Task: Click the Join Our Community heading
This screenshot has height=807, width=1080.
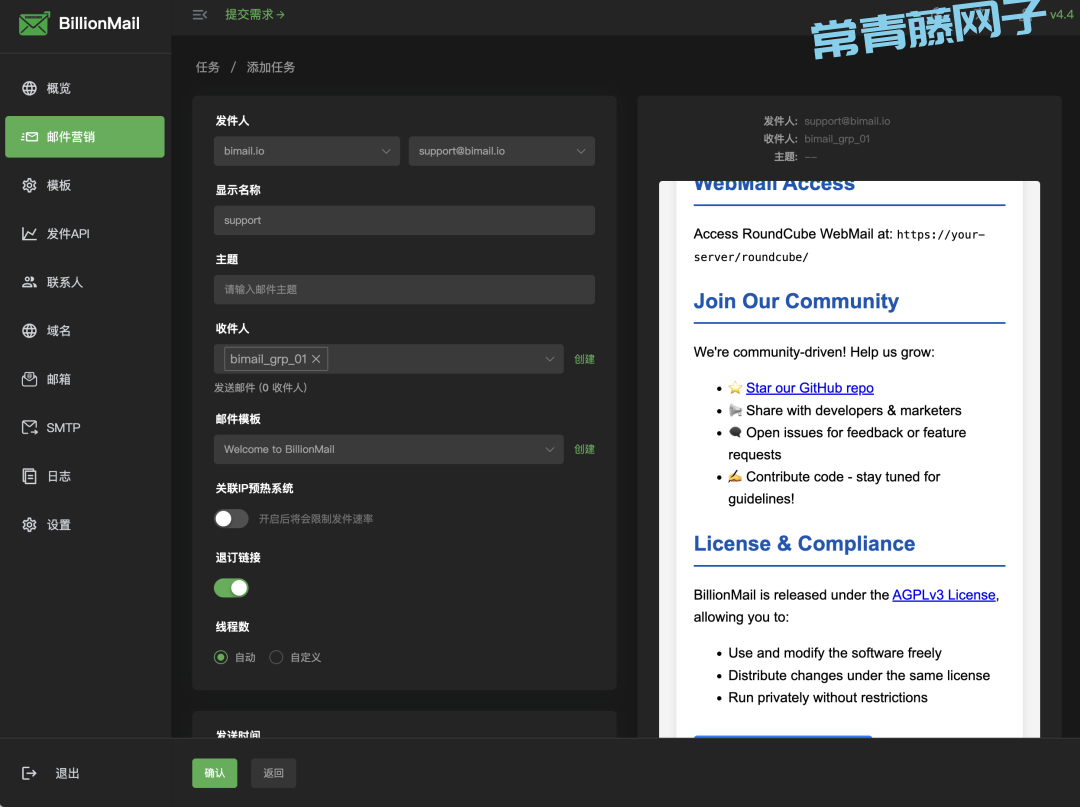Action: click(x=796, y=301)
